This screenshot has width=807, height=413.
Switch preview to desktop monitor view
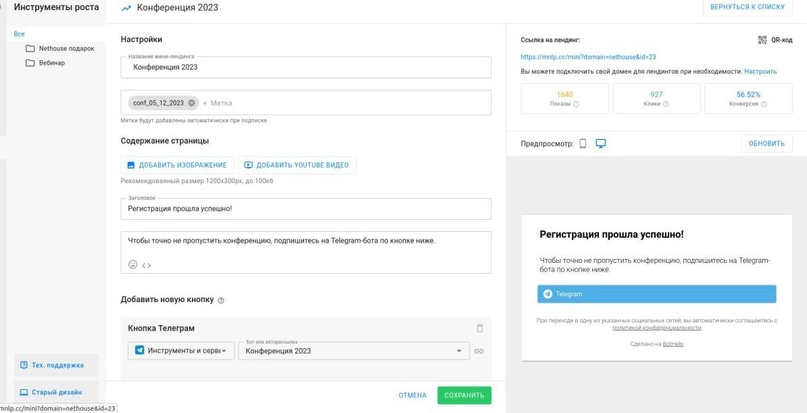(x=601, y=143)
